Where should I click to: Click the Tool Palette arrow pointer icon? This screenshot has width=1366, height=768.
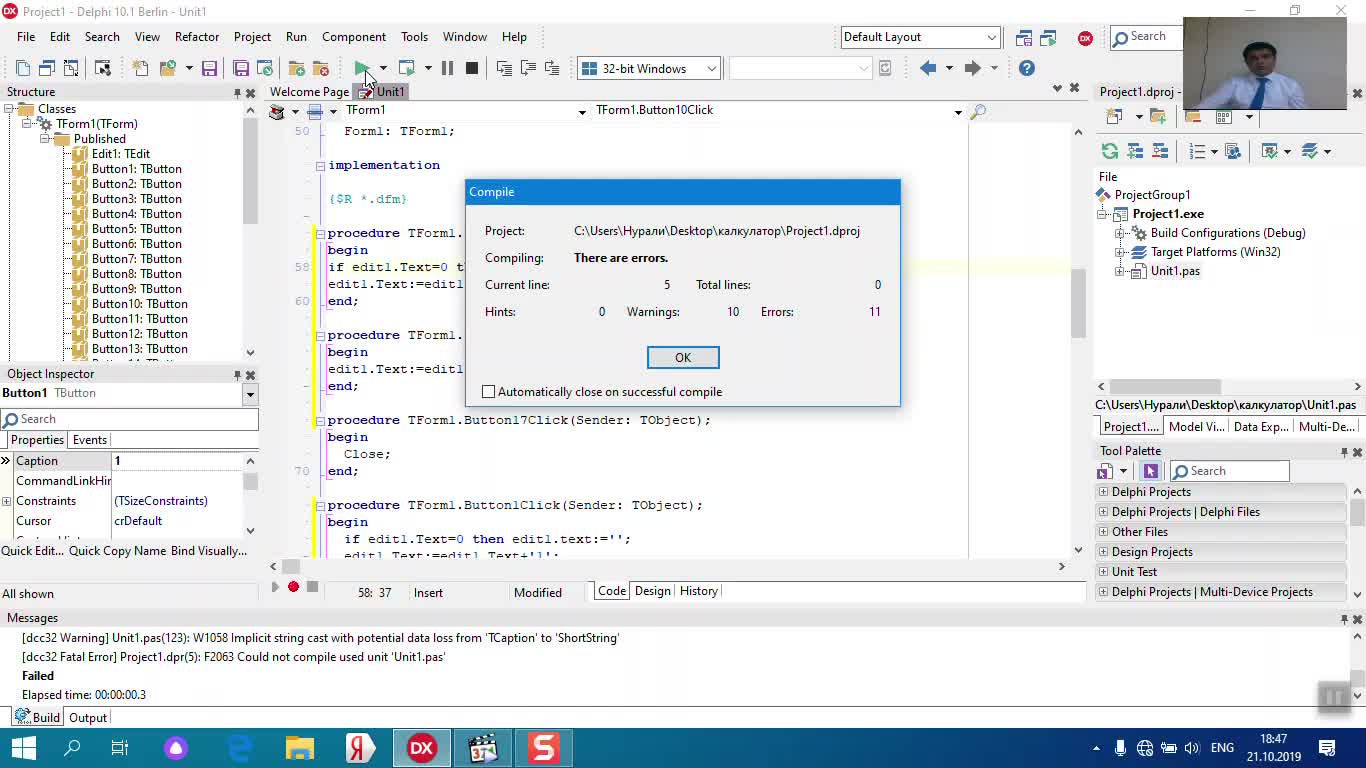point(1150,471)
